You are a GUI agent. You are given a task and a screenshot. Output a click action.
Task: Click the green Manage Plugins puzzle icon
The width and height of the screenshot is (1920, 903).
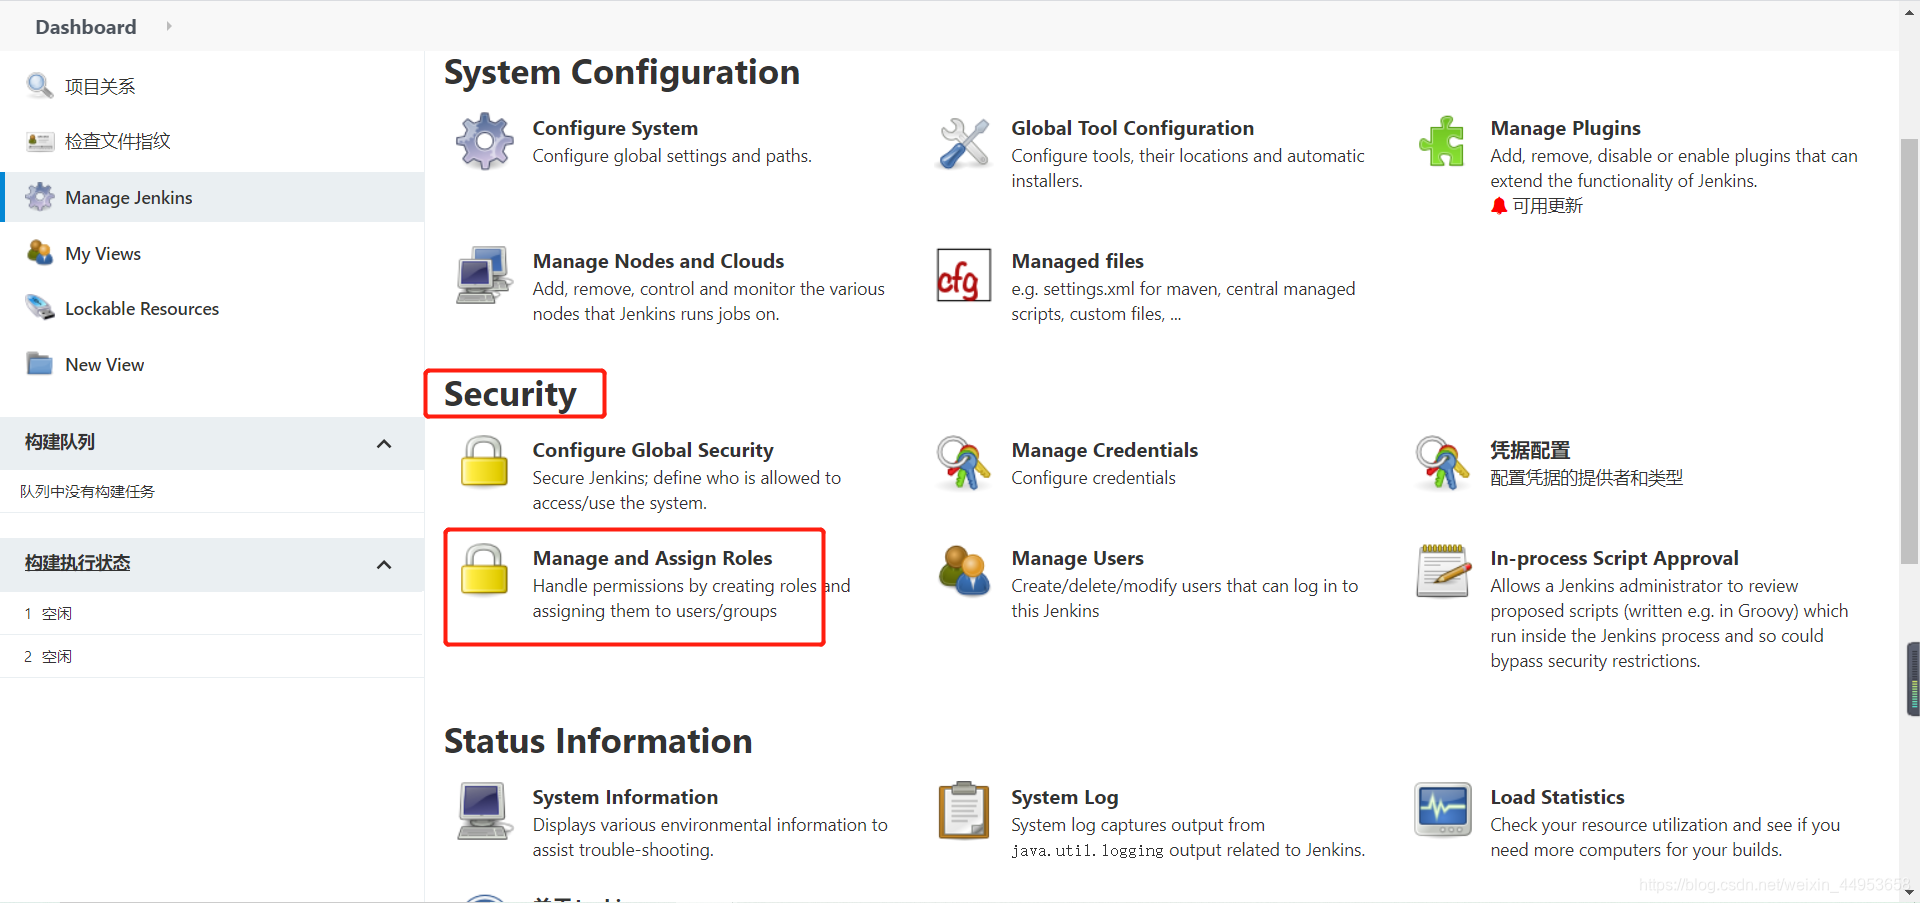tap(1441, 141)
